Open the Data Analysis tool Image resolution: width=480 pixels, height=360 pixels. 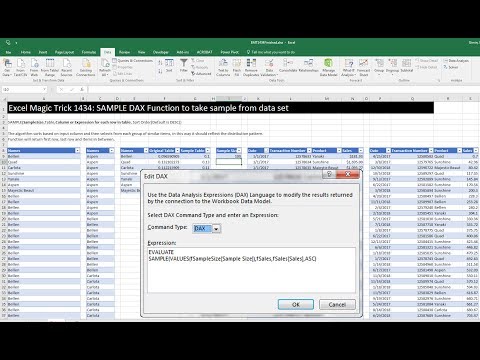tap(456, 61)
